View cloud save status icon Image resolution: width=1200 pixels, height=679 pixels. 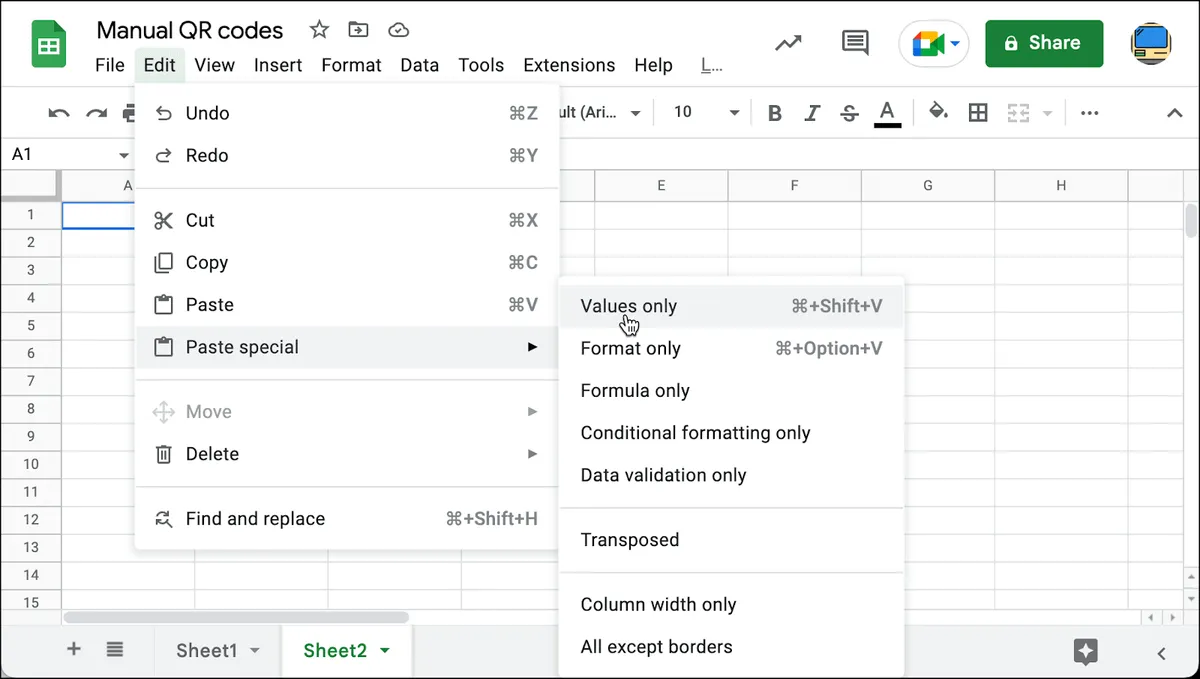coord(398,30)
